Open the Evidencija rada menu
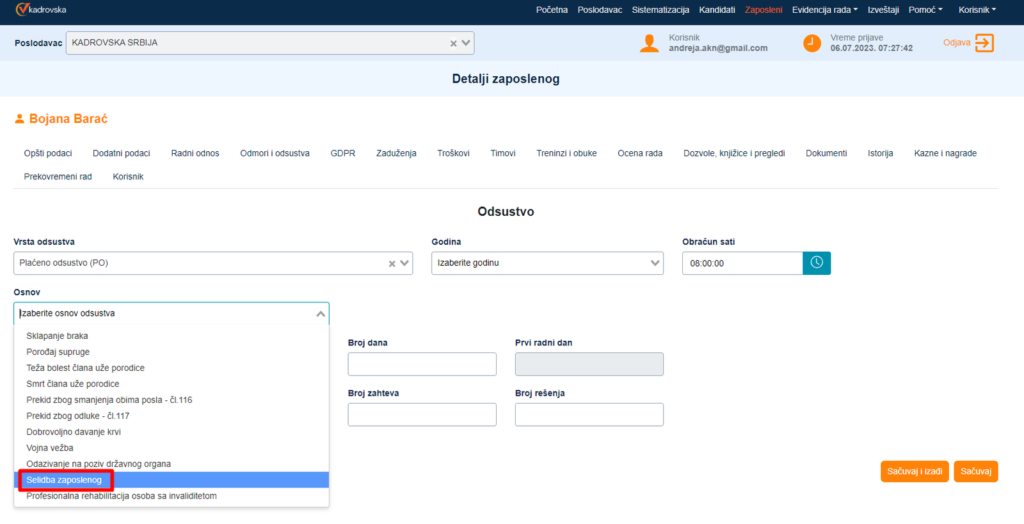 point(824,9)
